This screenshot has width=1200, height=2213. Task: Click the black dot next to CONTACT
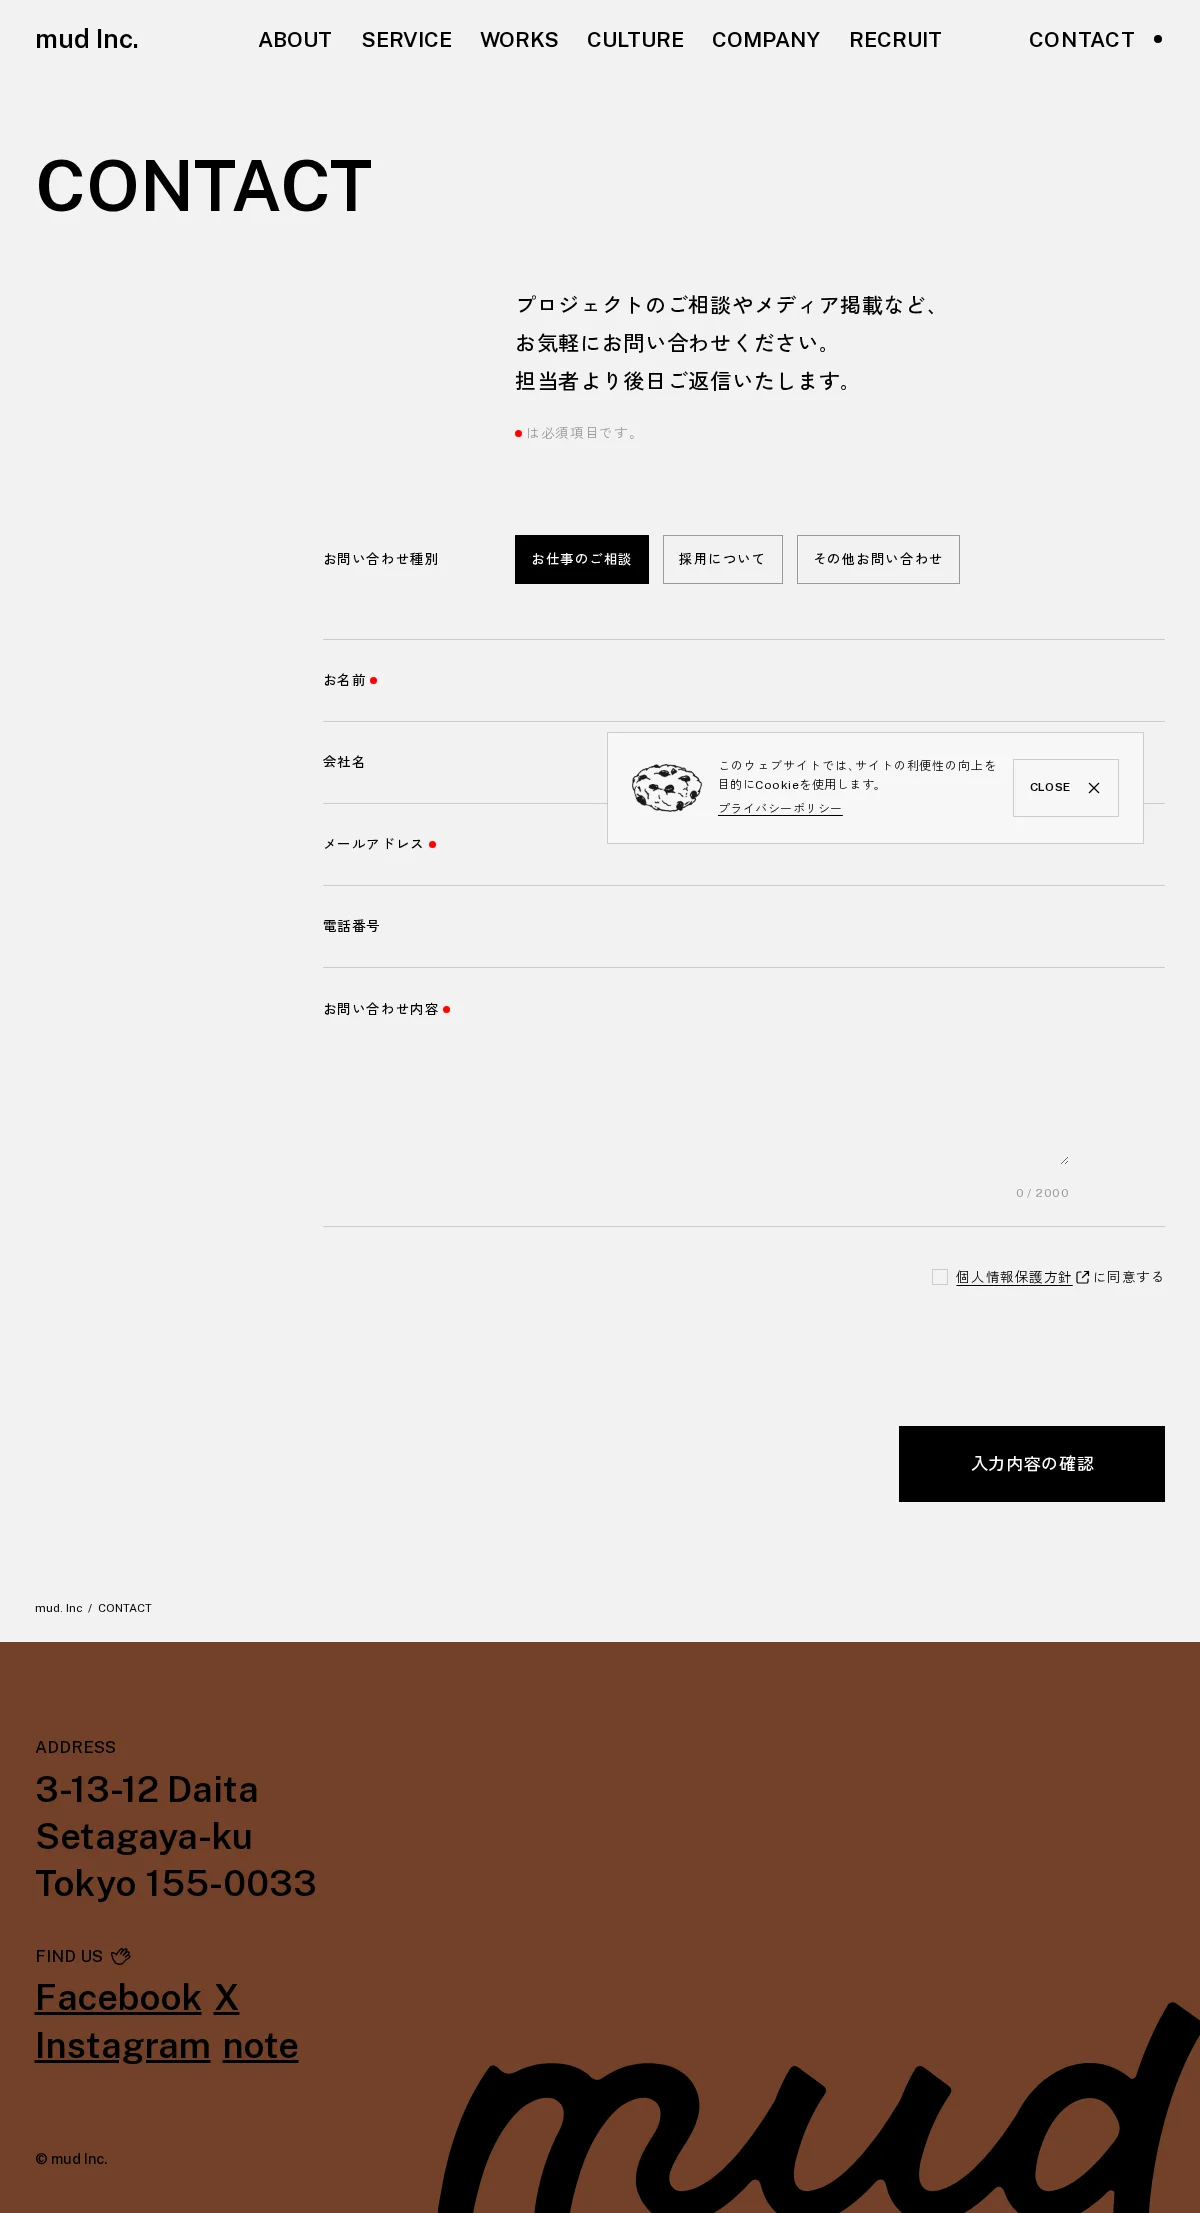(1158, 39)
